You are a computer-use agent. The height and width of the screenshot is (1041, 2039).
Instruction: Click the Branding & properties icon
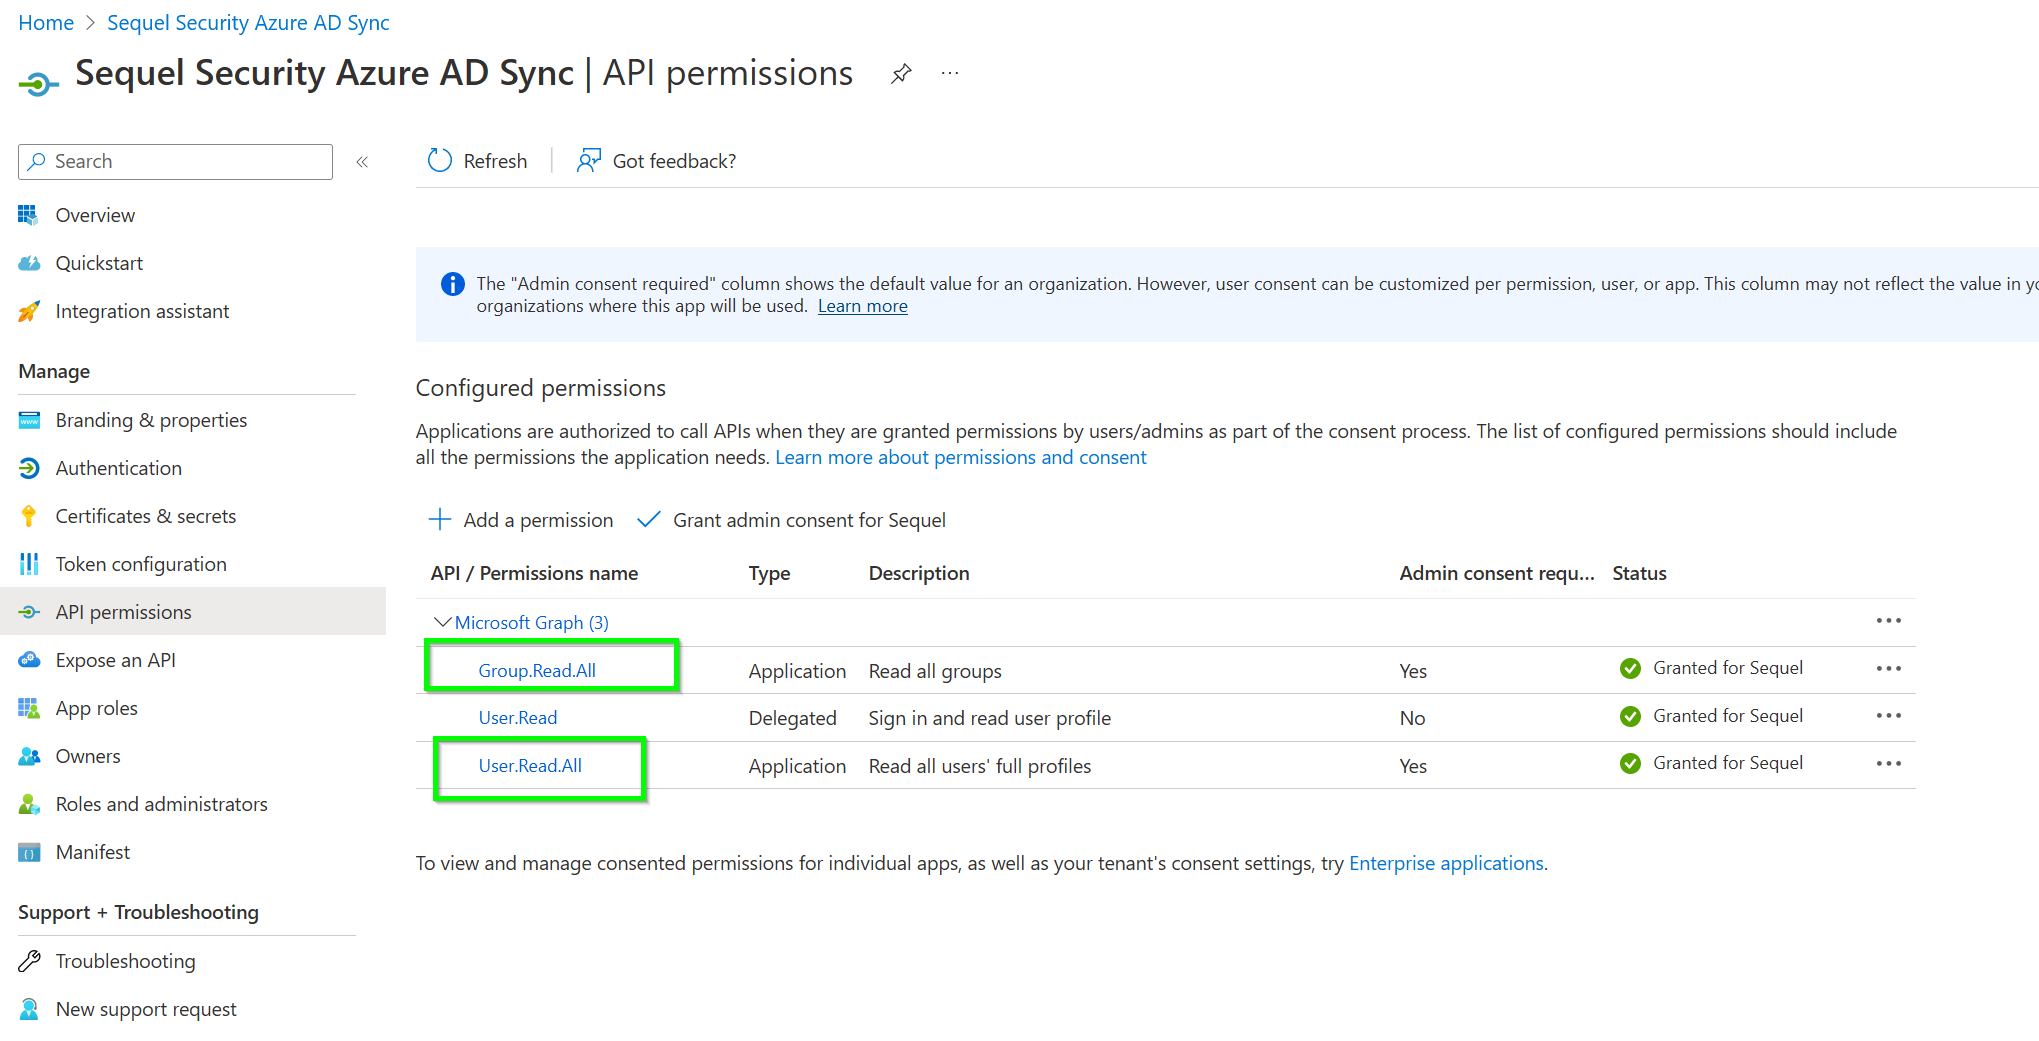(29, 420)
